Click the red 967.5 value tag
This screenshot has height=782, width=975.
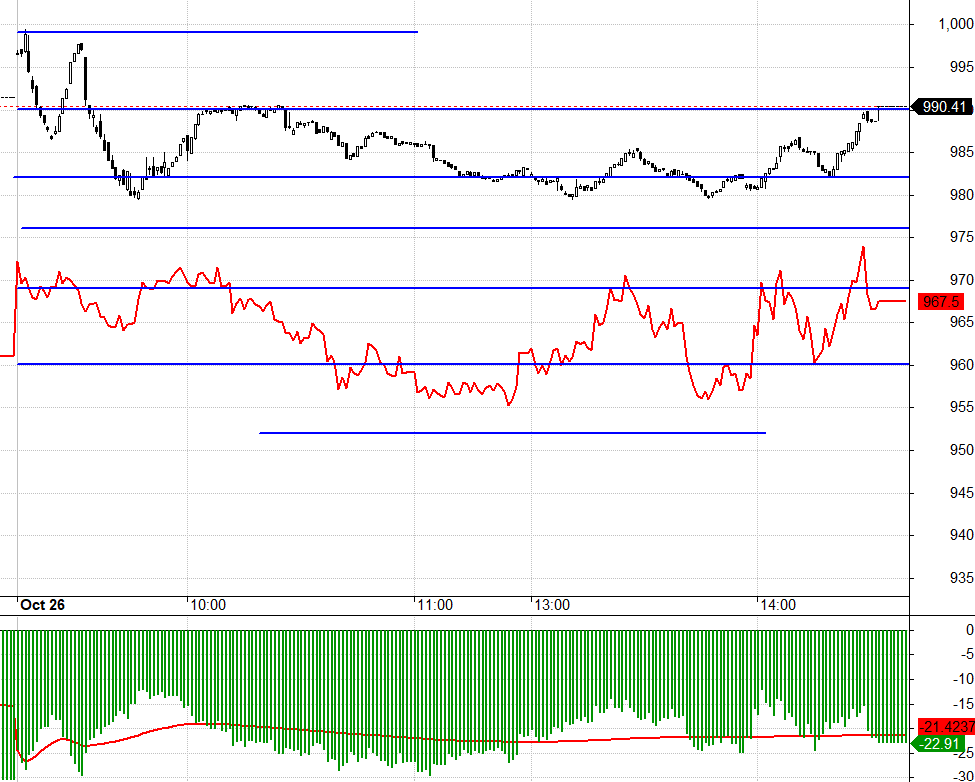click(943, 301)
